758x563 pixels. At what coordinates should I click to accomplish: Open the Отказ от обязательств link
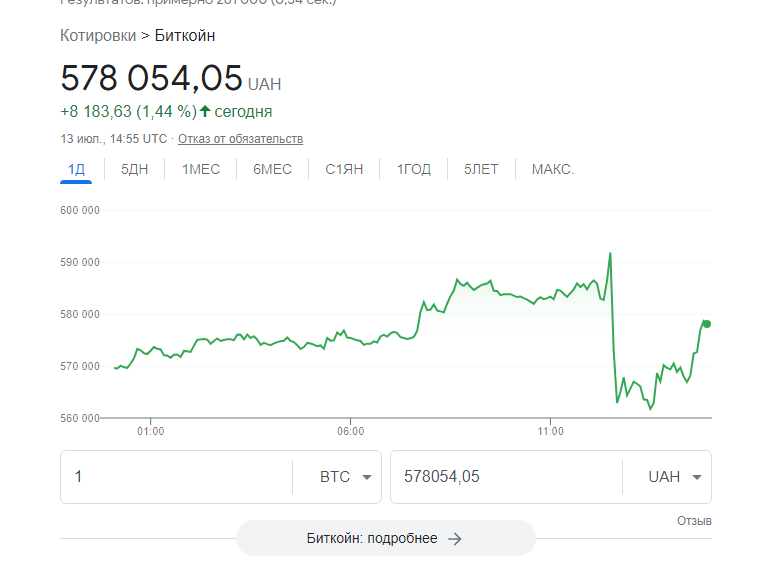(240, 139)
